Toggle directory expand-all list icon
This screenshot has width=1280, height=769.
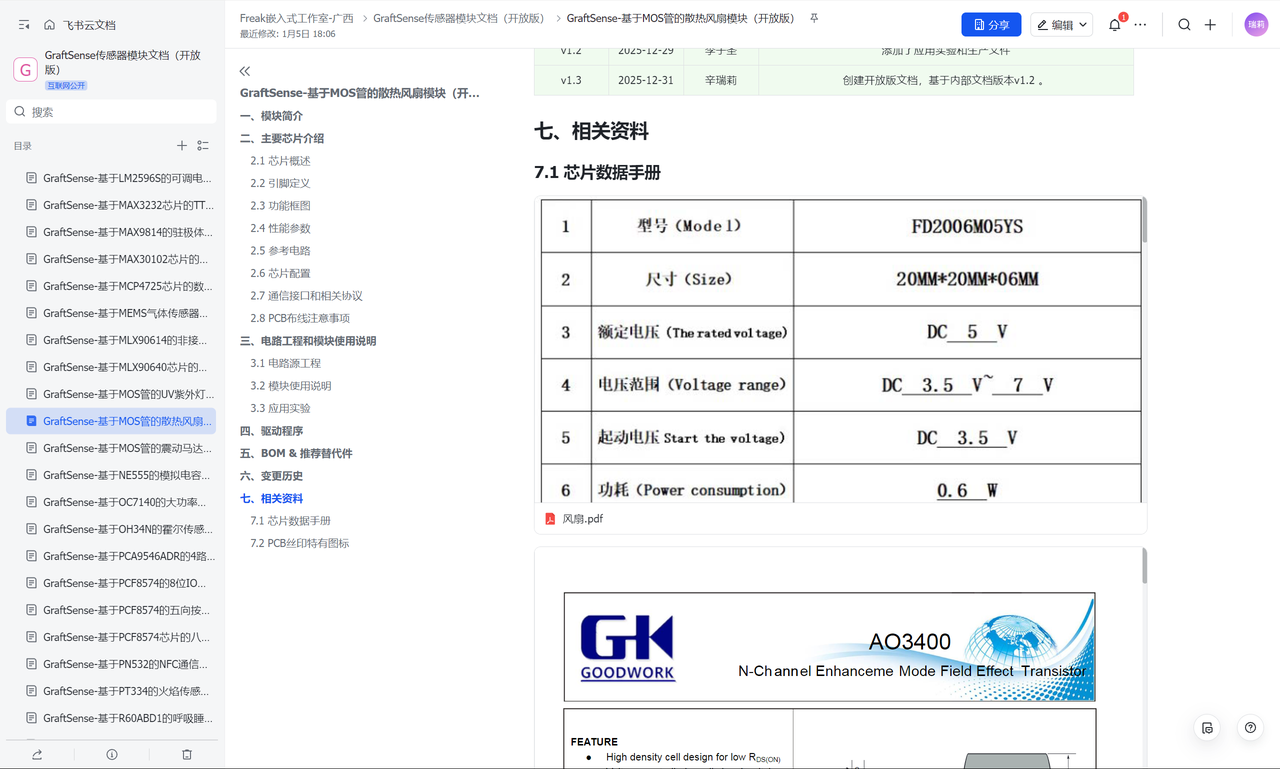click(x=203, y=146)
